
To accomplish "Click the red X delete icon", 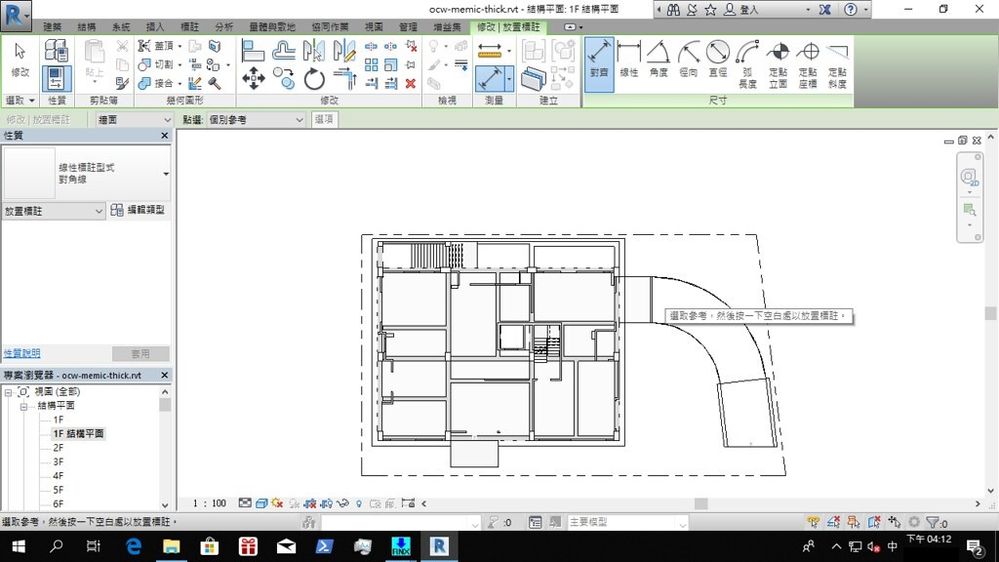I will pos(410,83).
